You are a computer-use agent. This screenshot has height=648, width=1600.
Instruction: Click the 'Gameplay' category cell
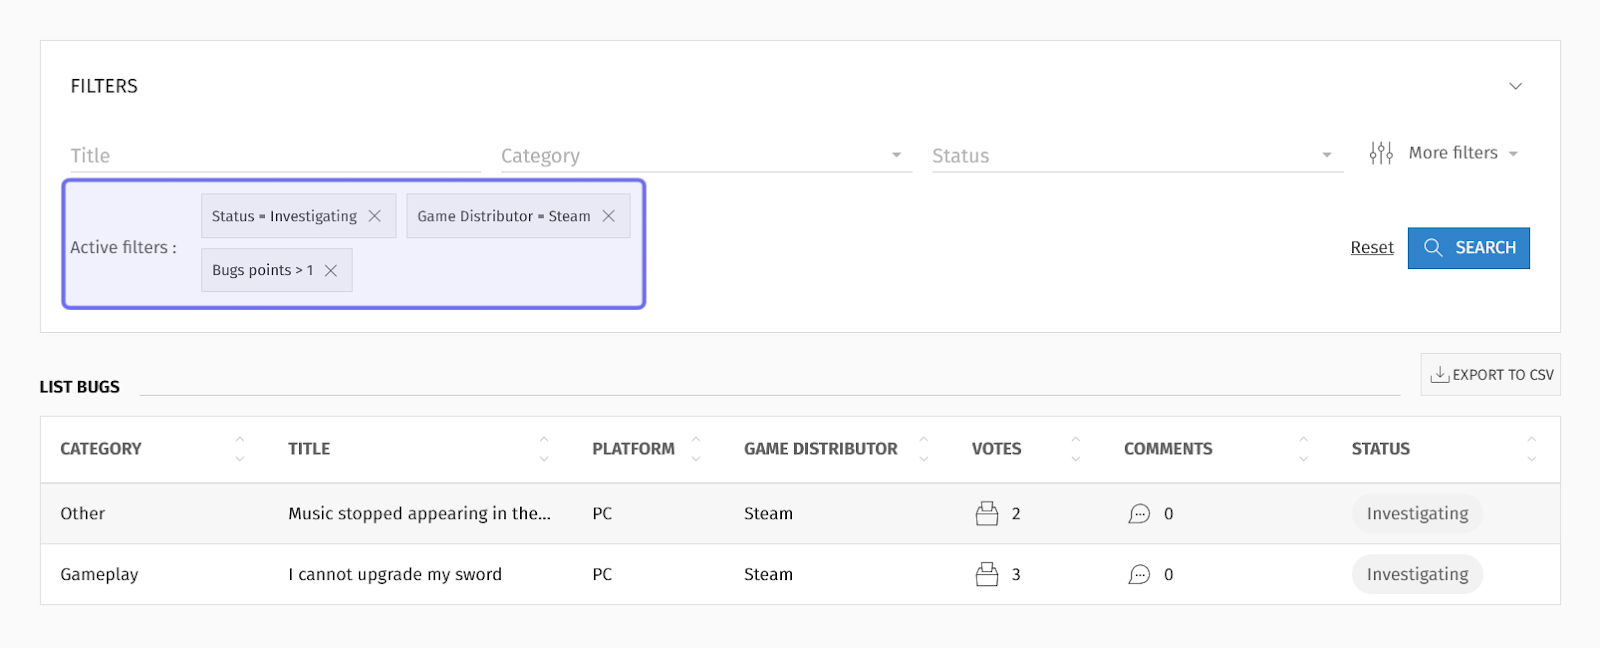(99, 574)
